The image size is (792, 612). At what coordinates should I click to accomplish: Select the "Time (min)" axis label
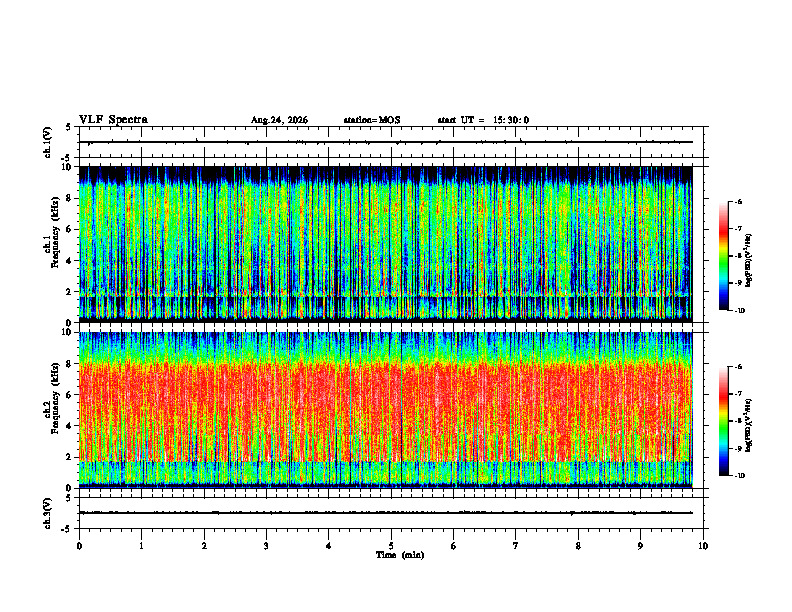click(x=400, y=555)
